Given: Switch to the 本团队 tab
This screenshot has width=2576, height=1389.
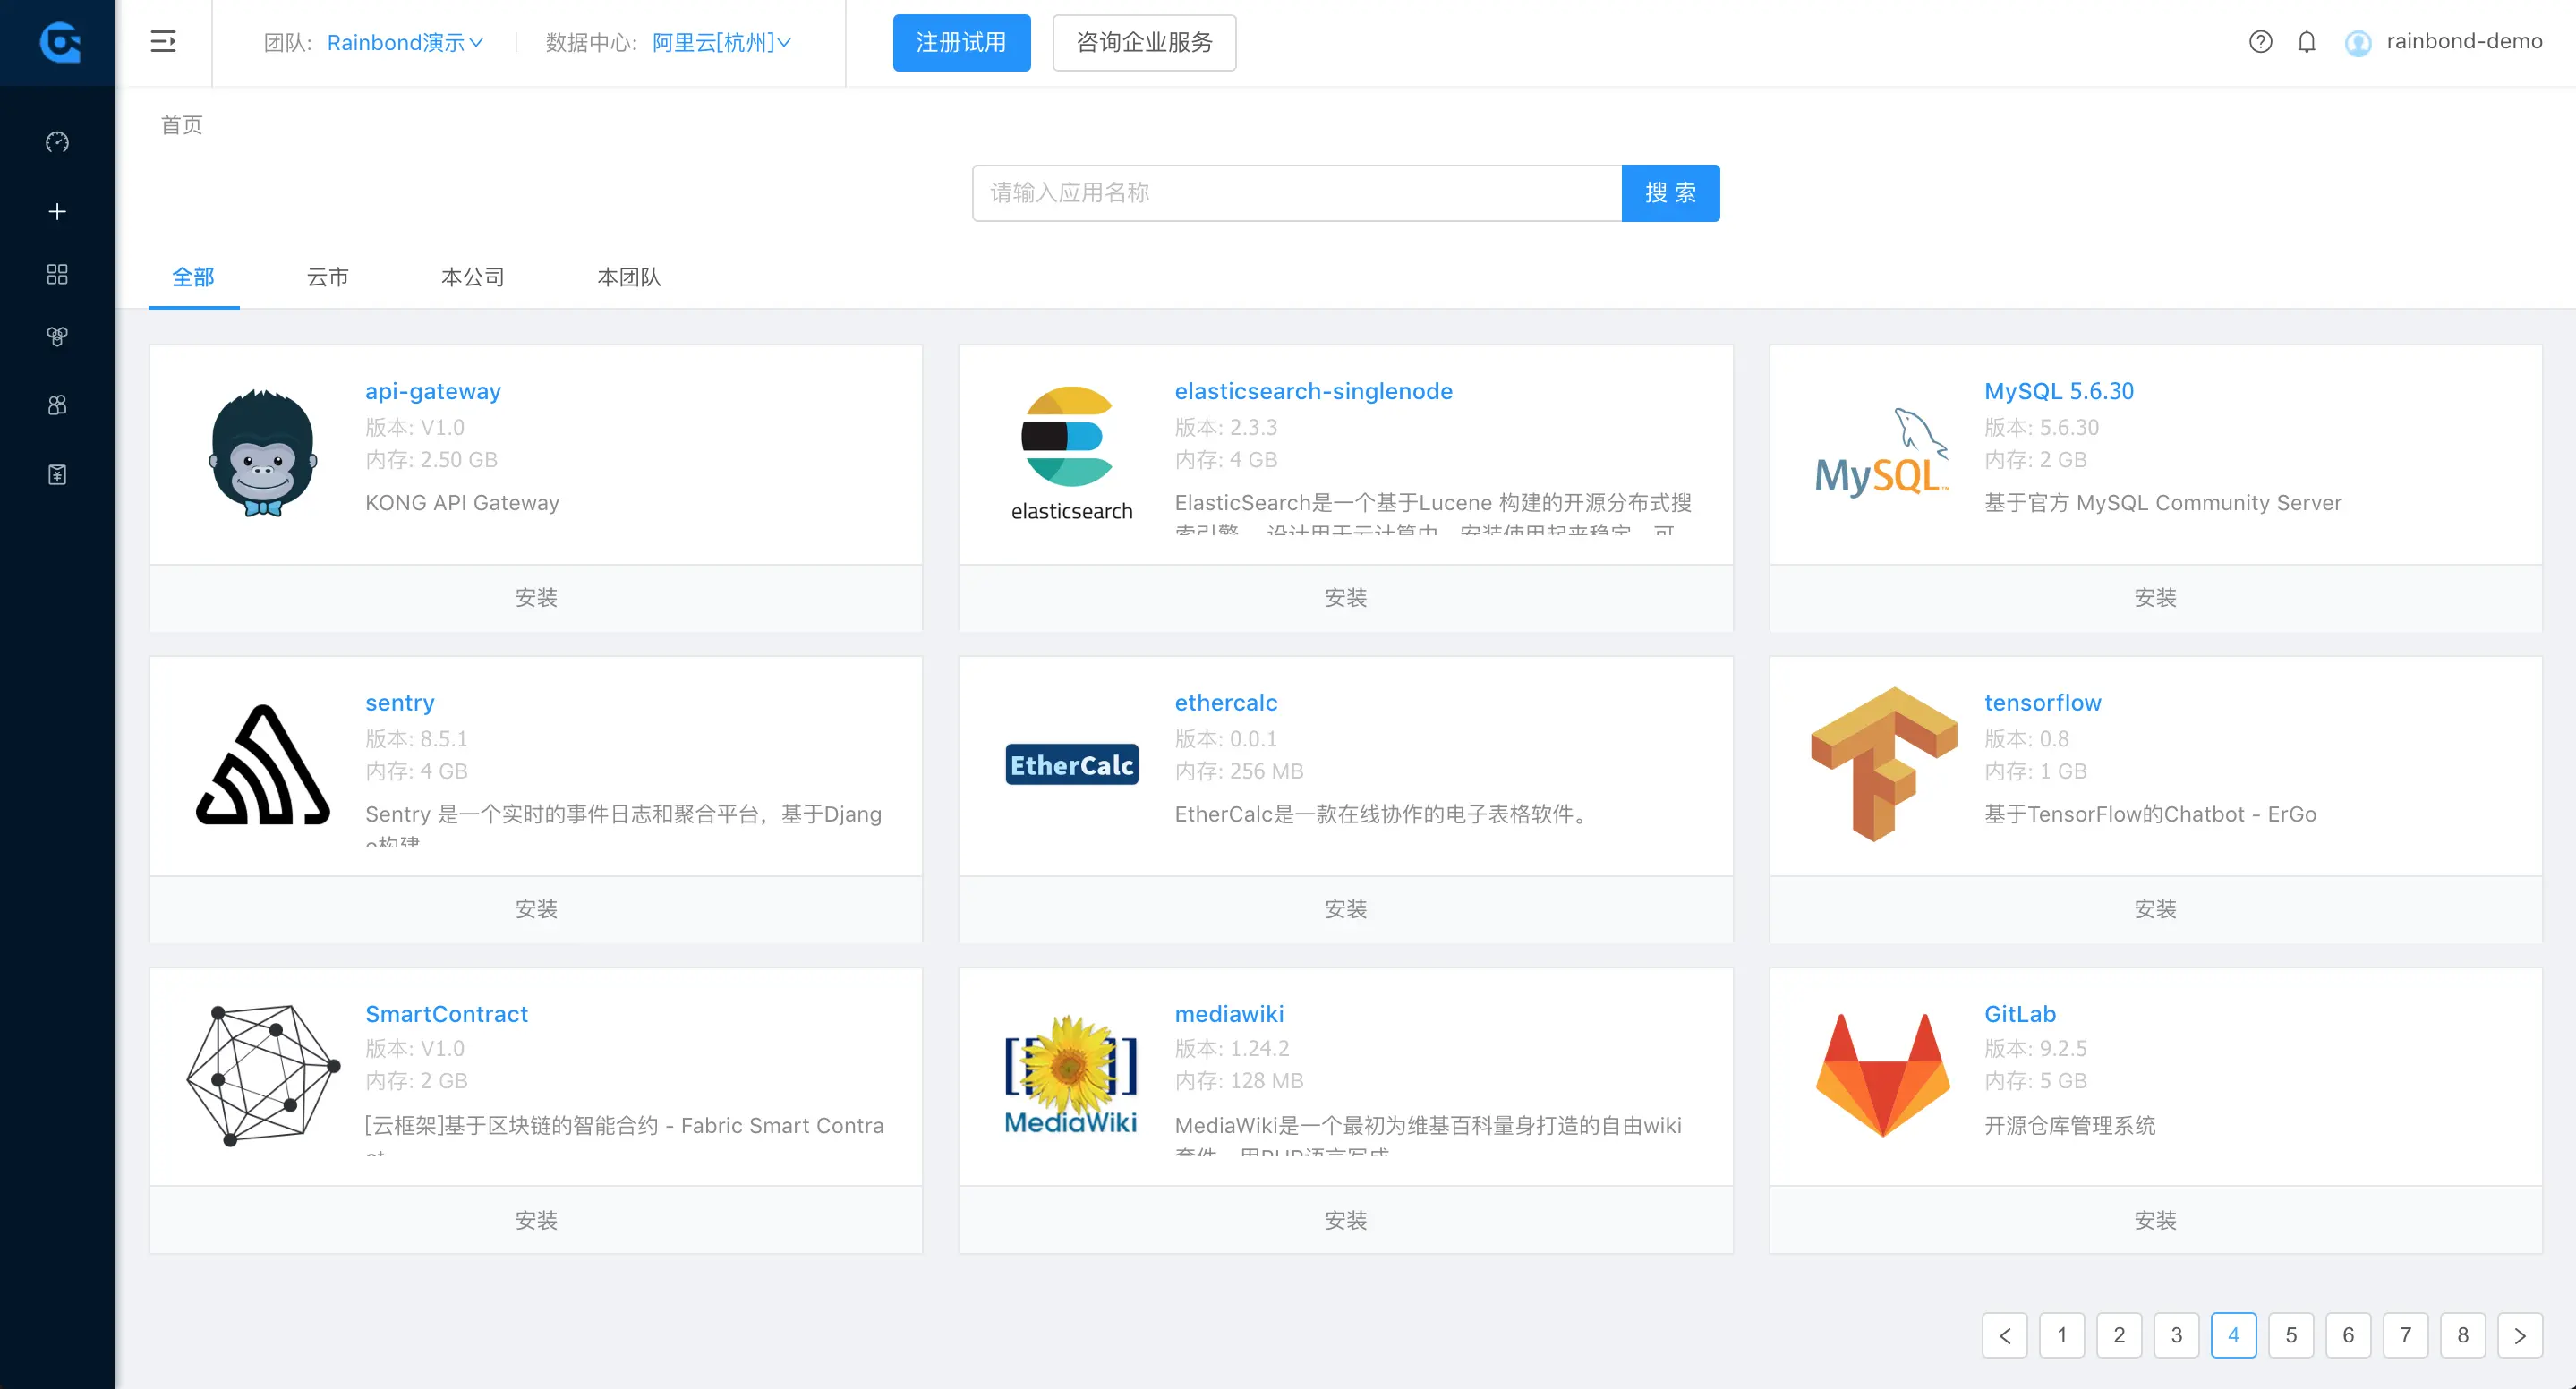Looking at the screenshot, I should click(x=628, y=277).
